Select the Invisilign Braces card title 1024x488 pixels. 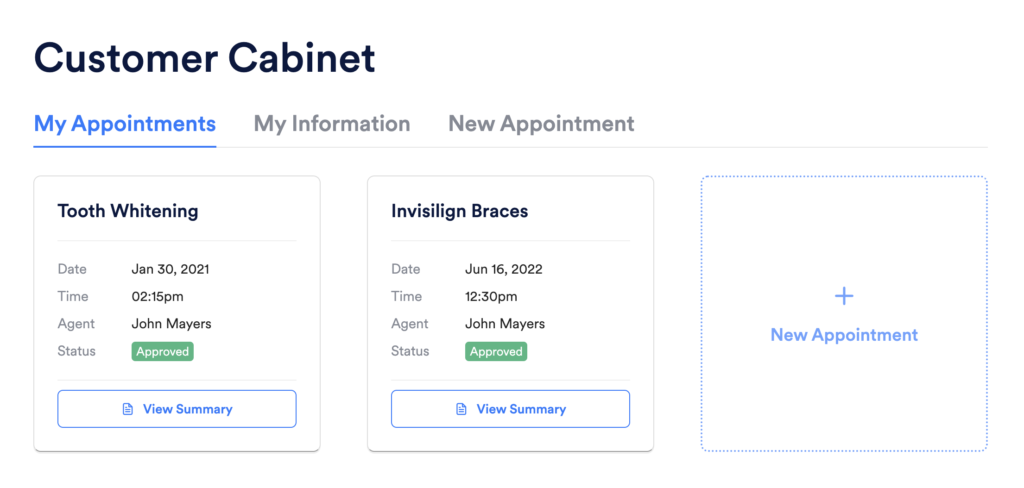[459, 211]
